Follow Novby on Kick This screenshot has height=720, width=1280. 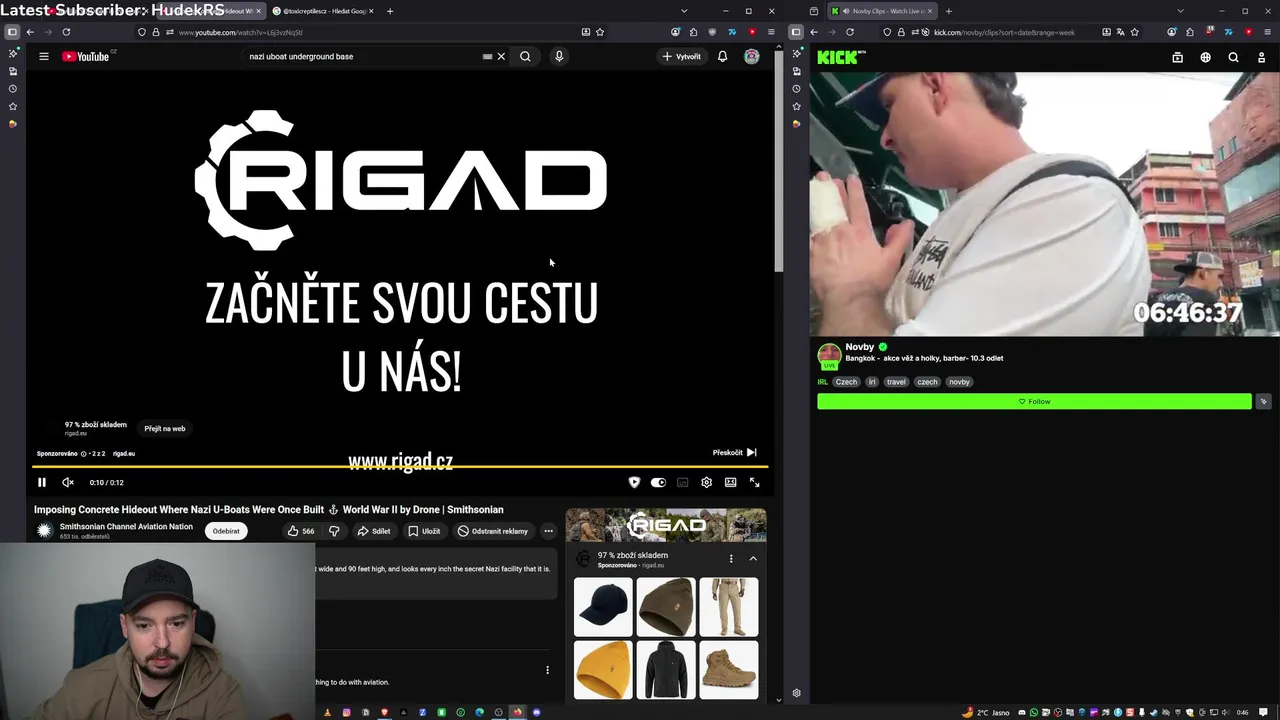pos(1034,401)
